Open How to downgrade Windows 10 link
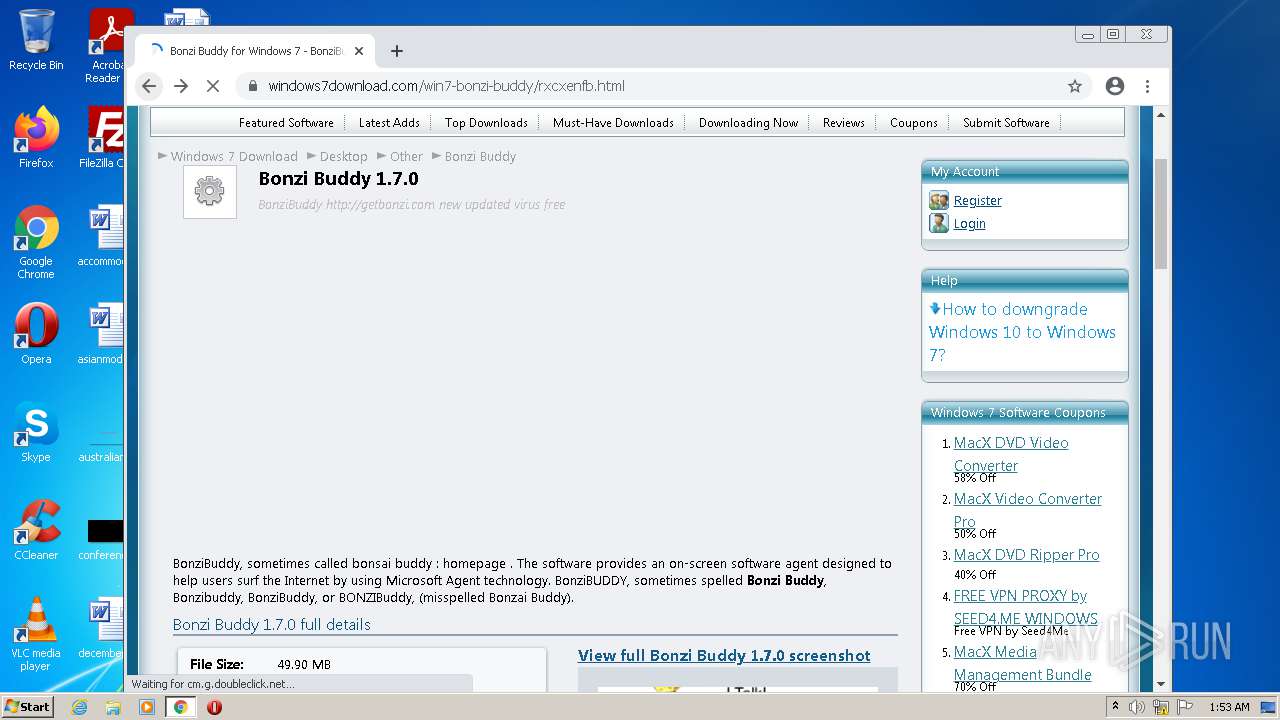Image resolution: width=1280 pixels, height=720 pixels. pyautogui.click(x=1022, y=332)
